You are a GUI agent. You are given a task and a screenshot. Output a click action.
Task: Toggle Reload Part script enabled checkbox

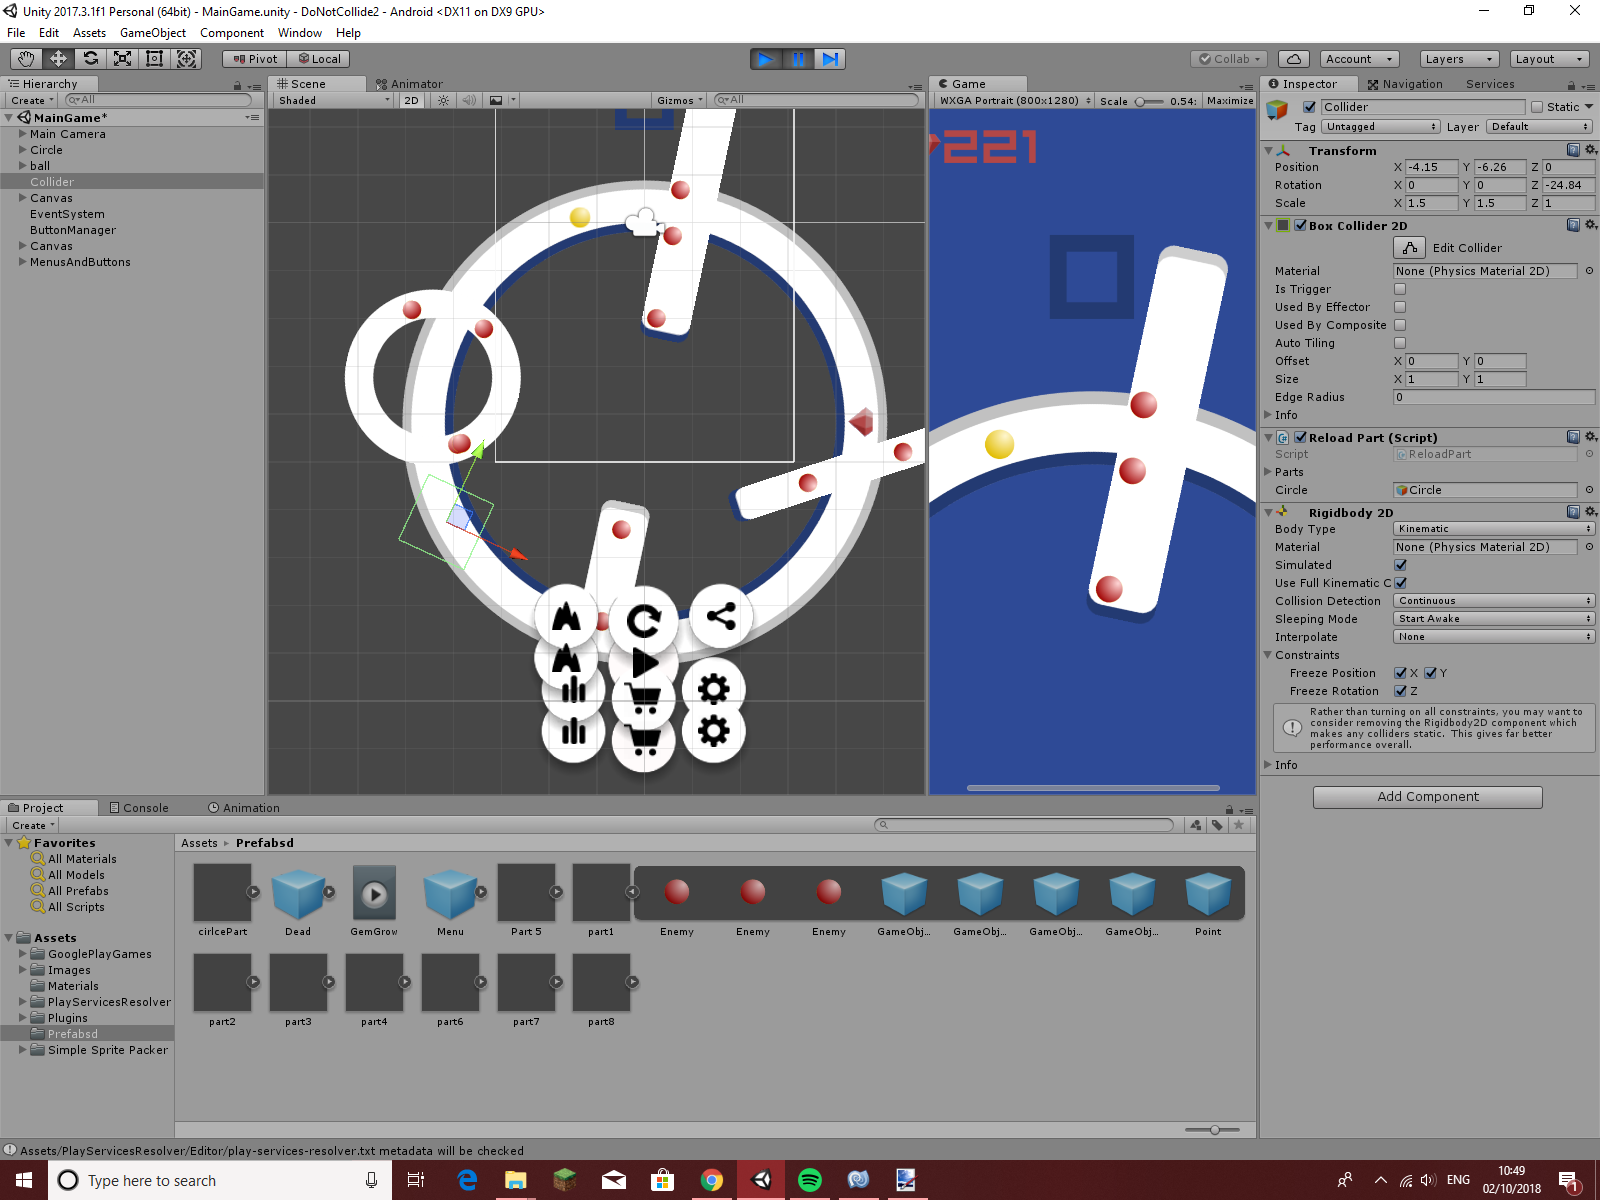tap(1300, 437)
